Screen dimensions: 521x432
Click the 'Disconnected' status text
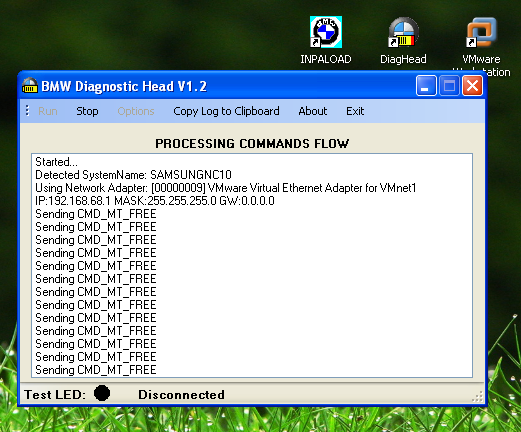[x=181, y=395]
